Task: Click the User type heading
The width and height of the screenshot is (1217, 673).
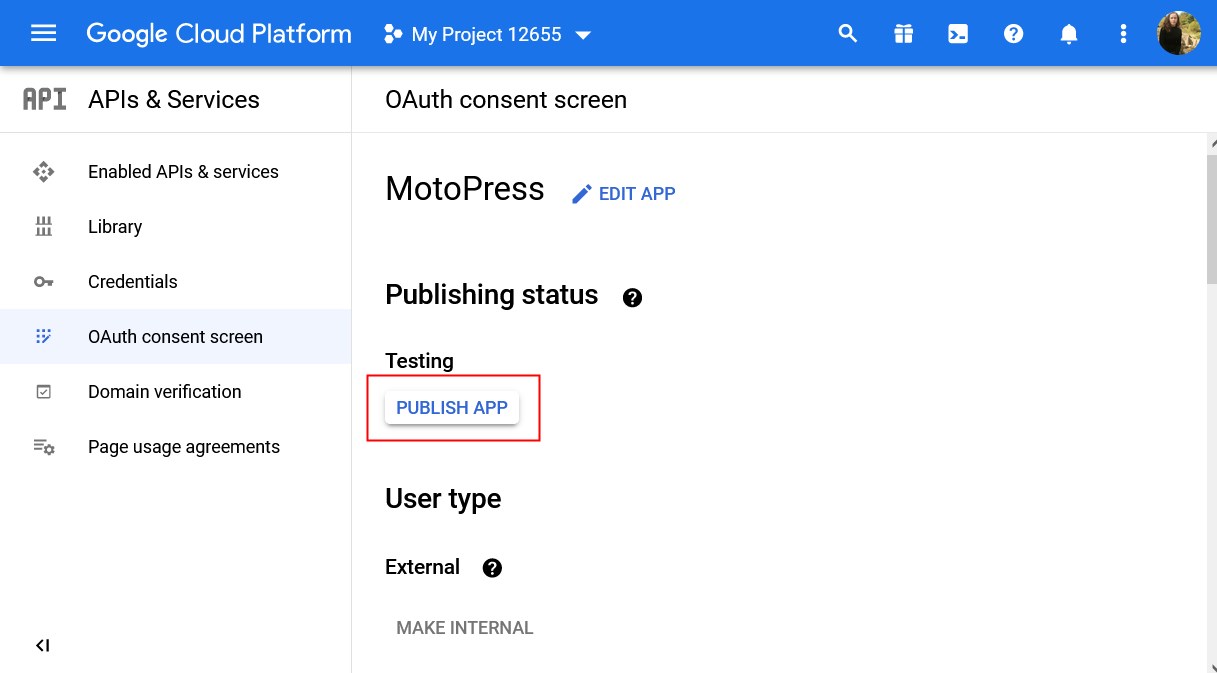Action: (443, 499)
